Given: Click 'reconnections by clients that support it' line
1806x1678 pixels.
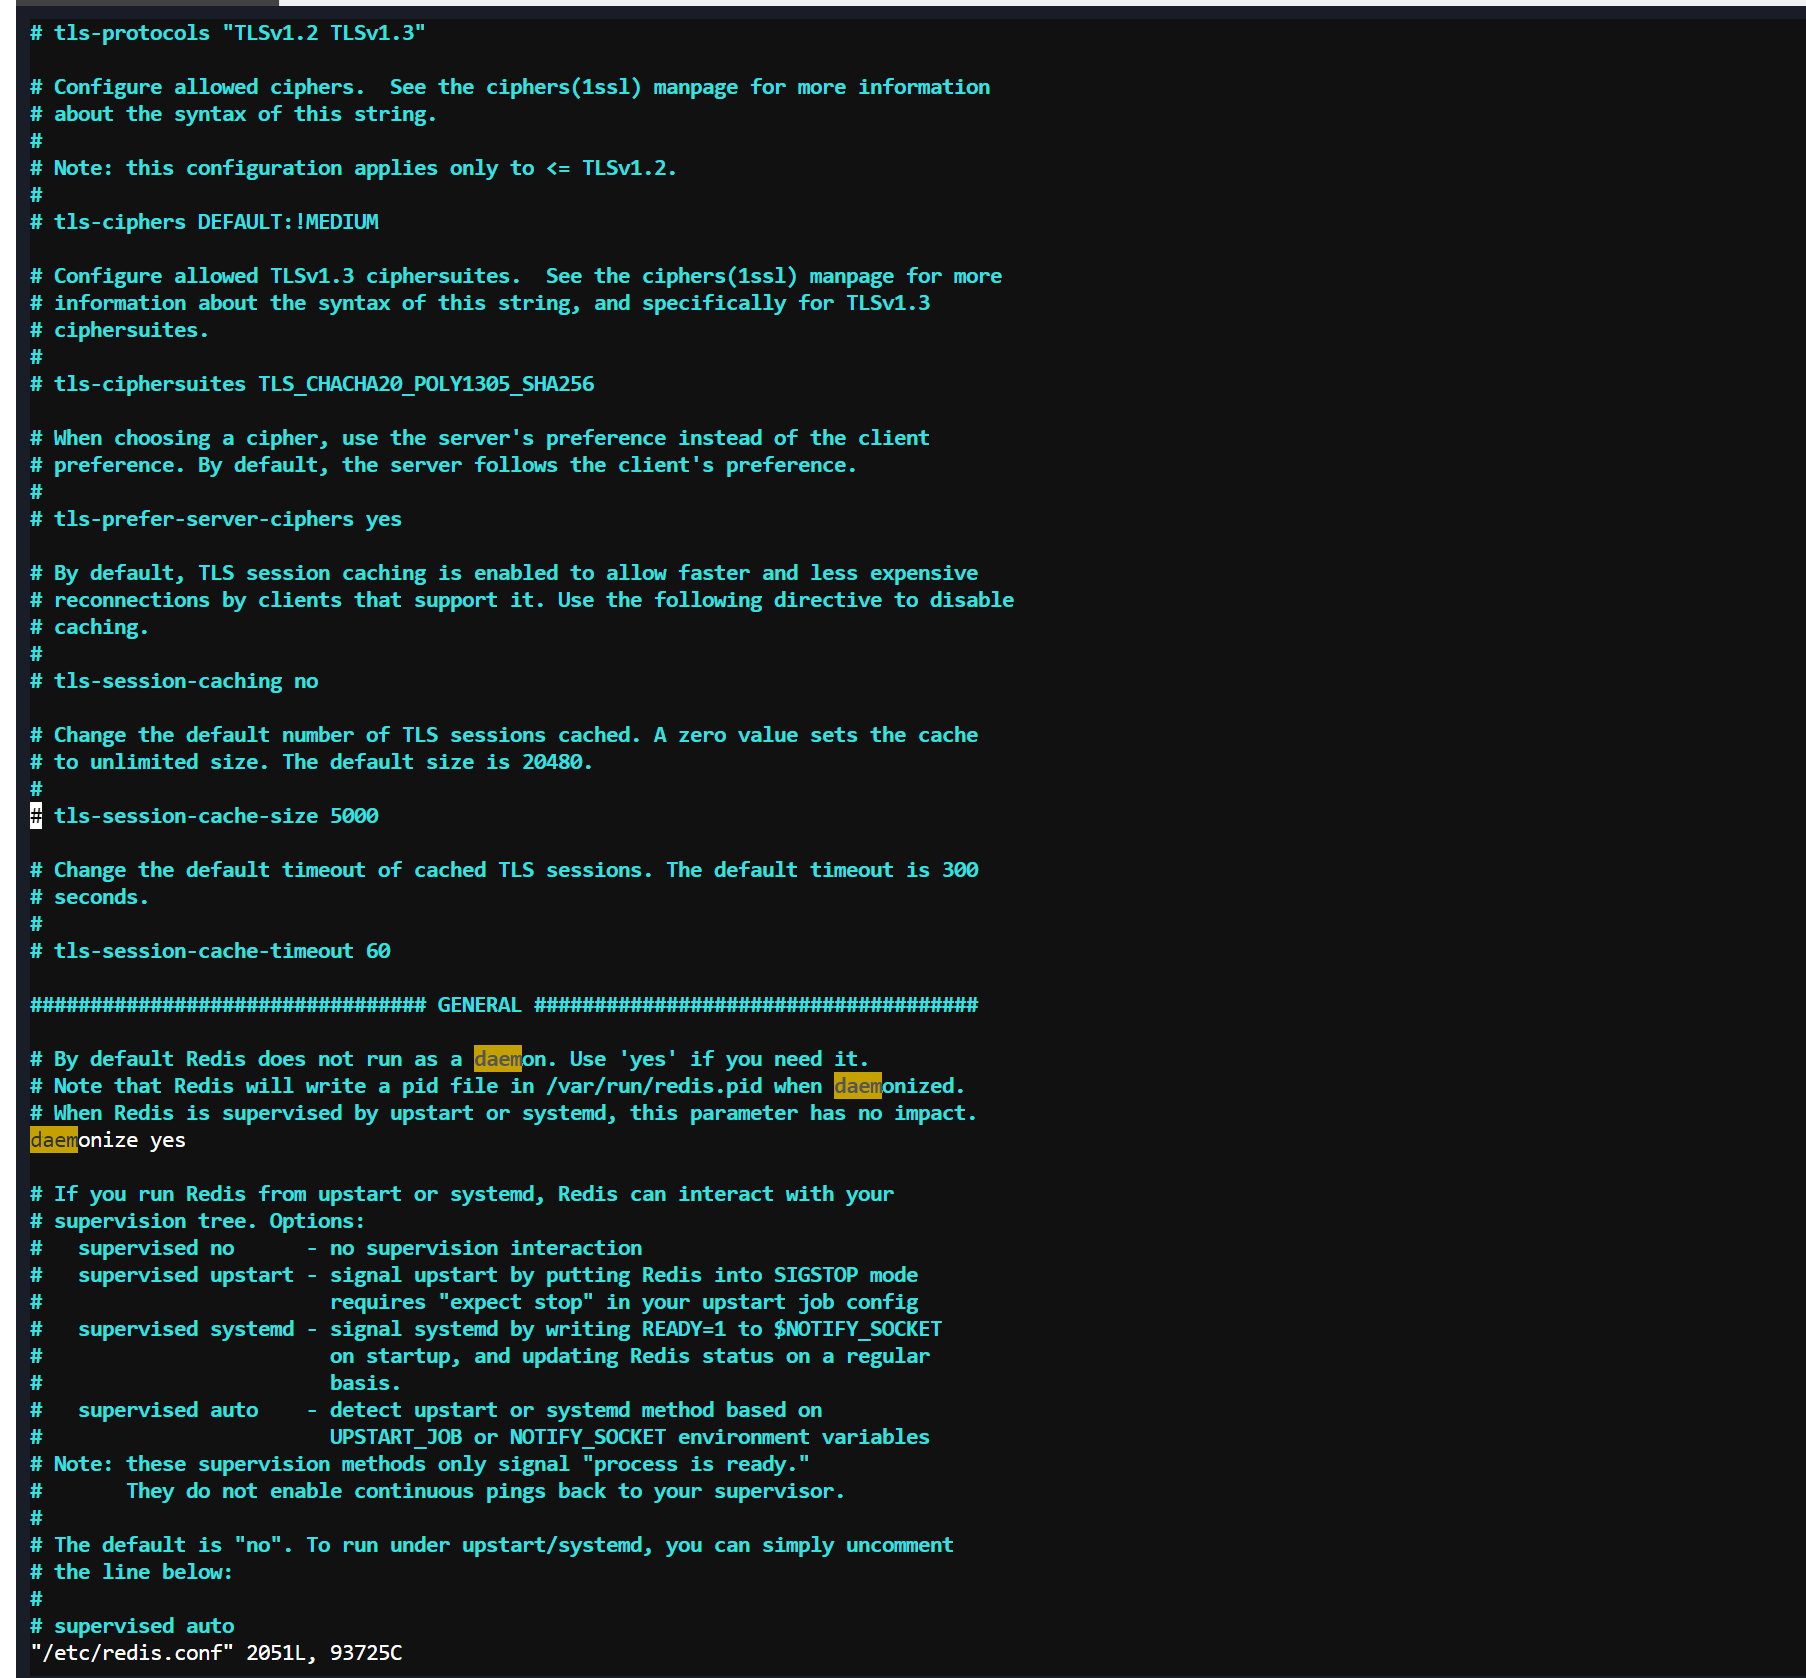Looking at the screenshot, I should (522, 600).
